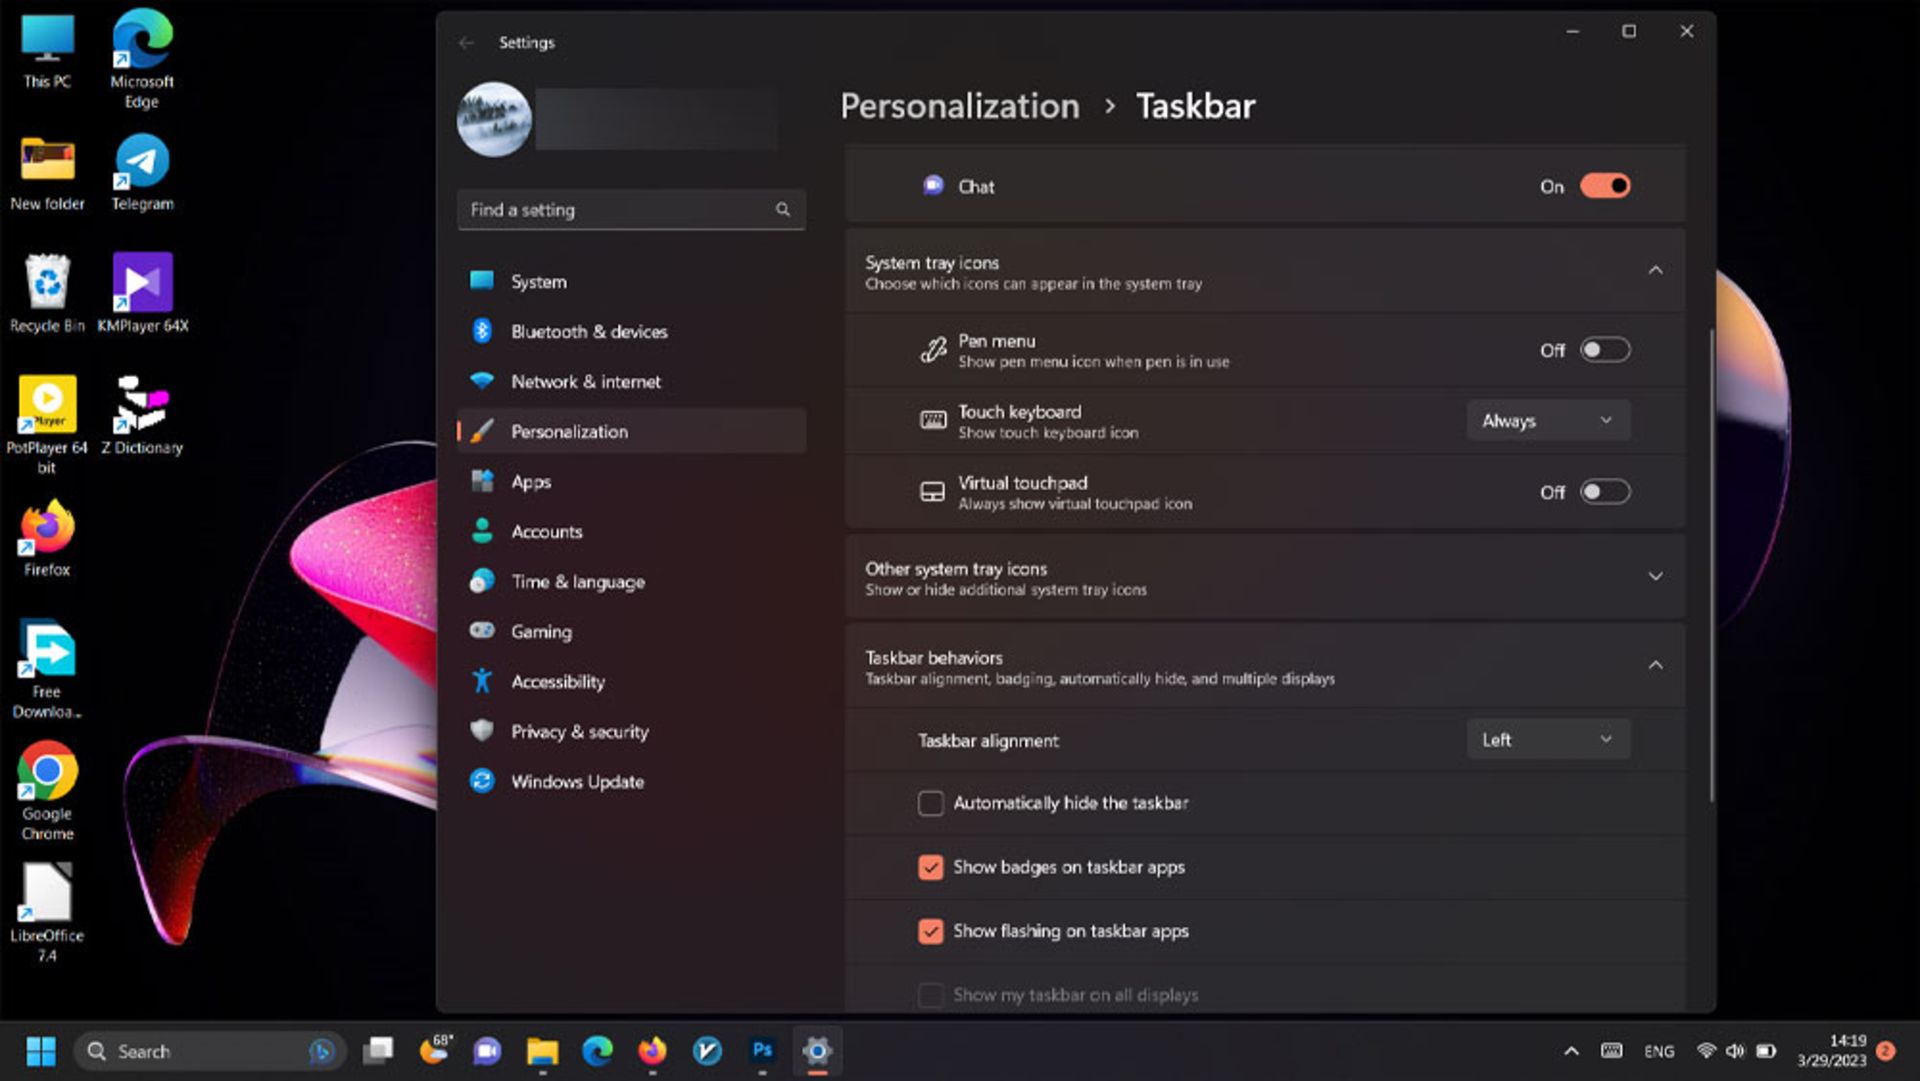Go to Bluetooth & devices settings
This screenshot has width=1920, height=1081.
588,332
